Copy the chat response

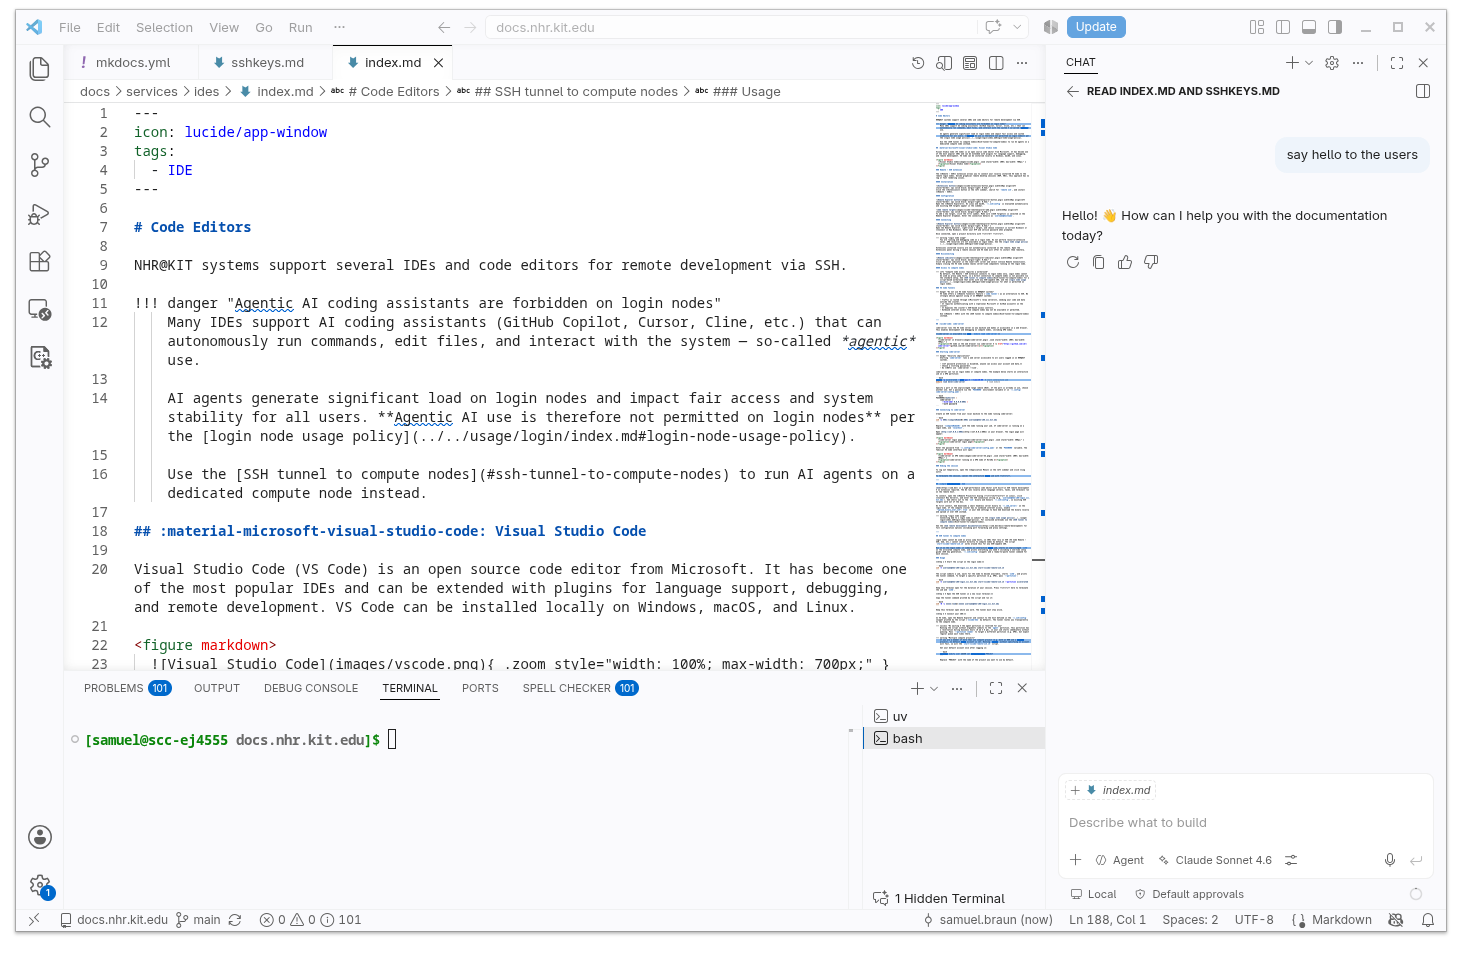[x=1099, y=262]
